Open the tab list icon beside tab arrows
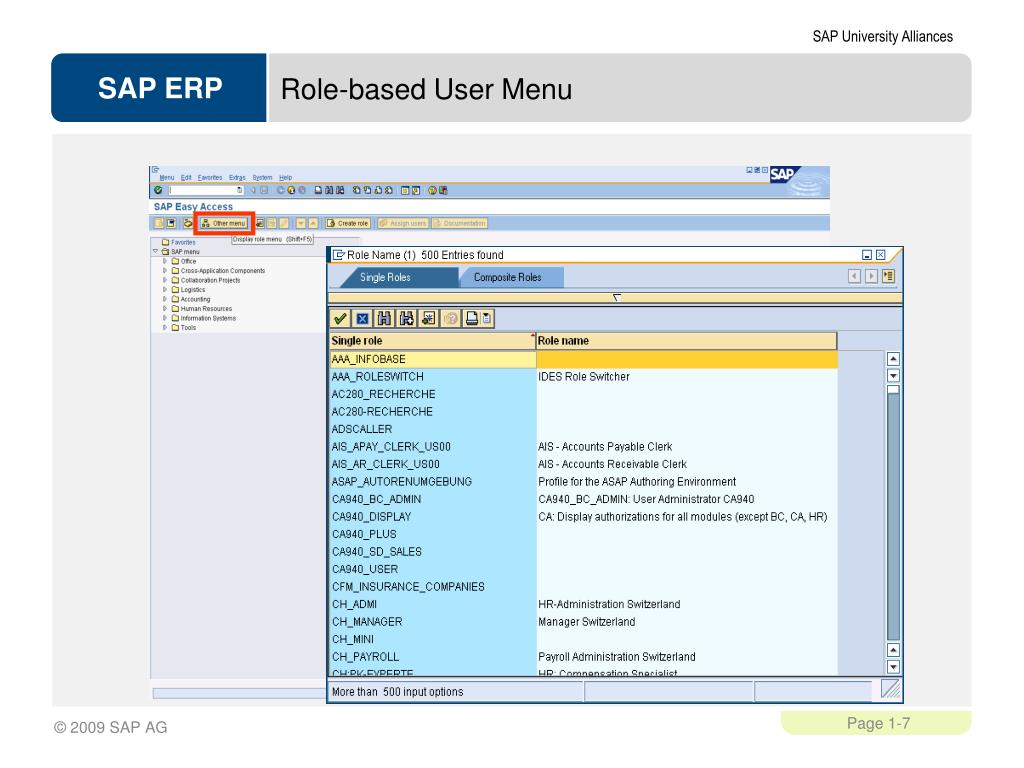The image size is (1024, 768). pos(888,276)
